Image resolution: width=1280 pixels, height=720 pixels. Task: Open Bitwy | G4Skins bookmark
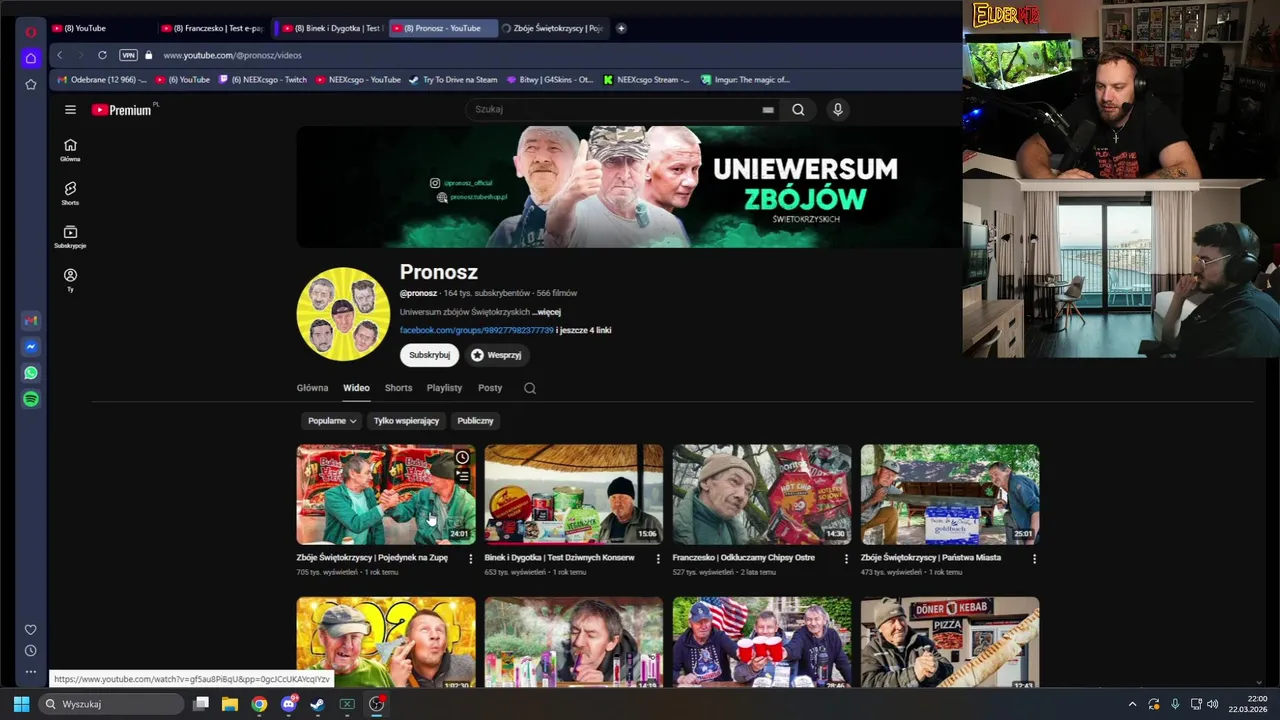(x=550, y=80)
